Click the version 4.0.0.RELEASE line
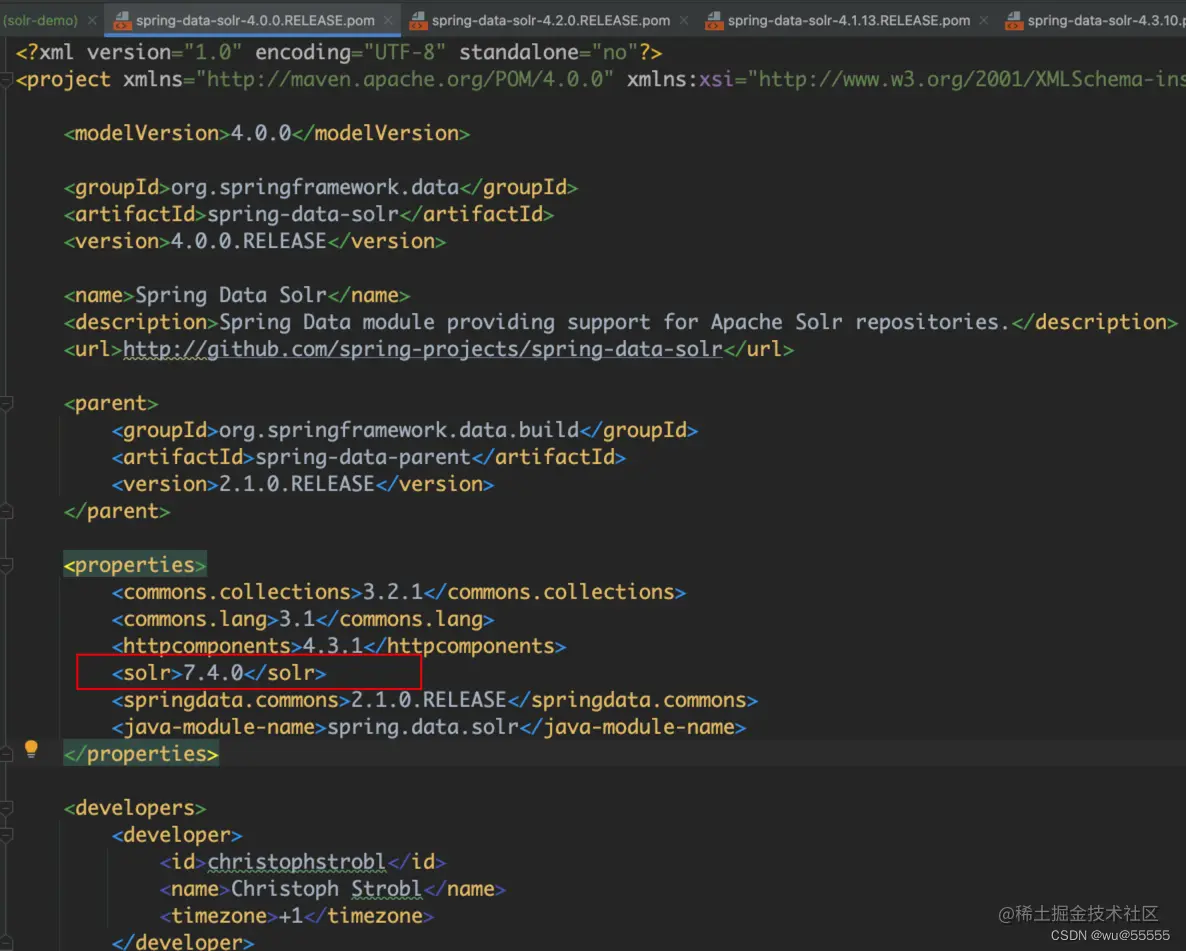The width and height of the screenshot is (1186, 951). click(255, 241)
